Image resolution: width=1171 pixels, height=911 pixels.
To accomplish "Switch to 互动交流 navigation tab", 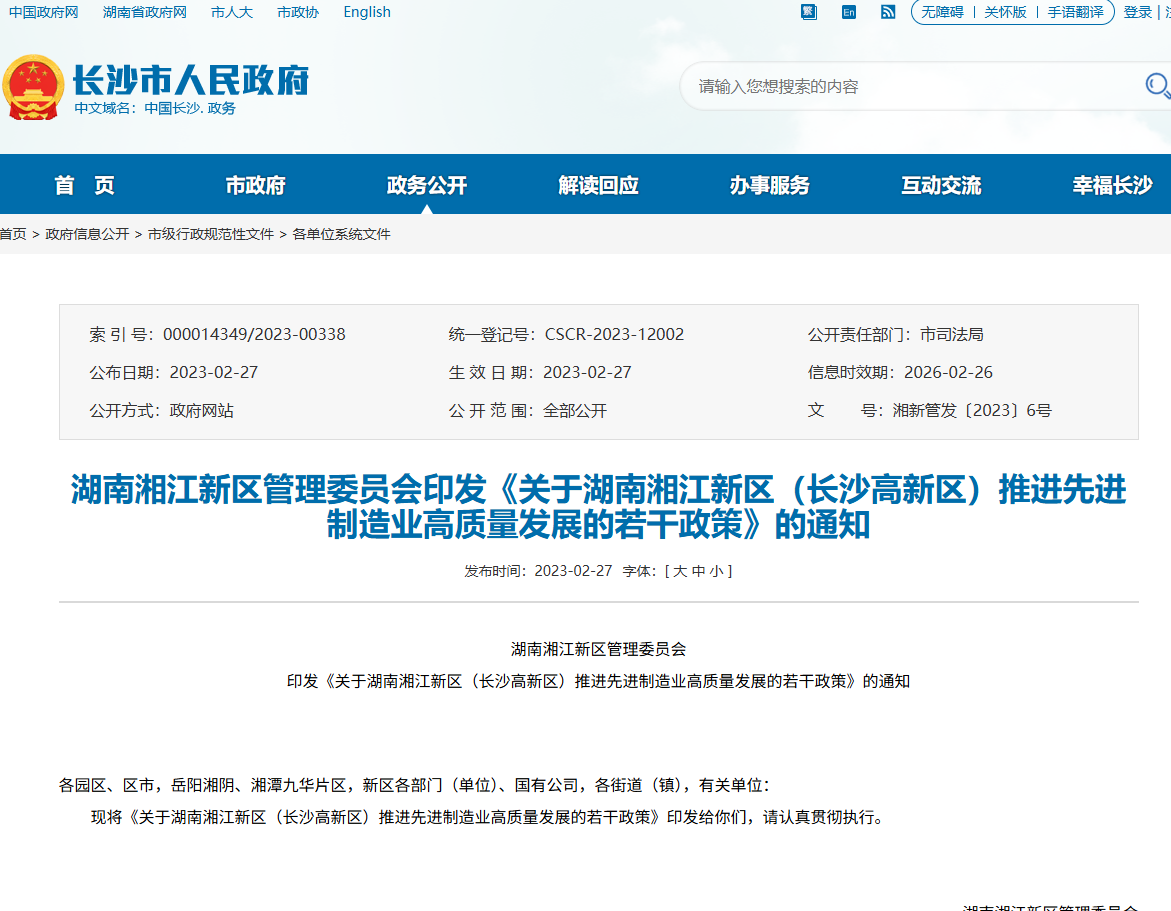I will coord(939,184).
